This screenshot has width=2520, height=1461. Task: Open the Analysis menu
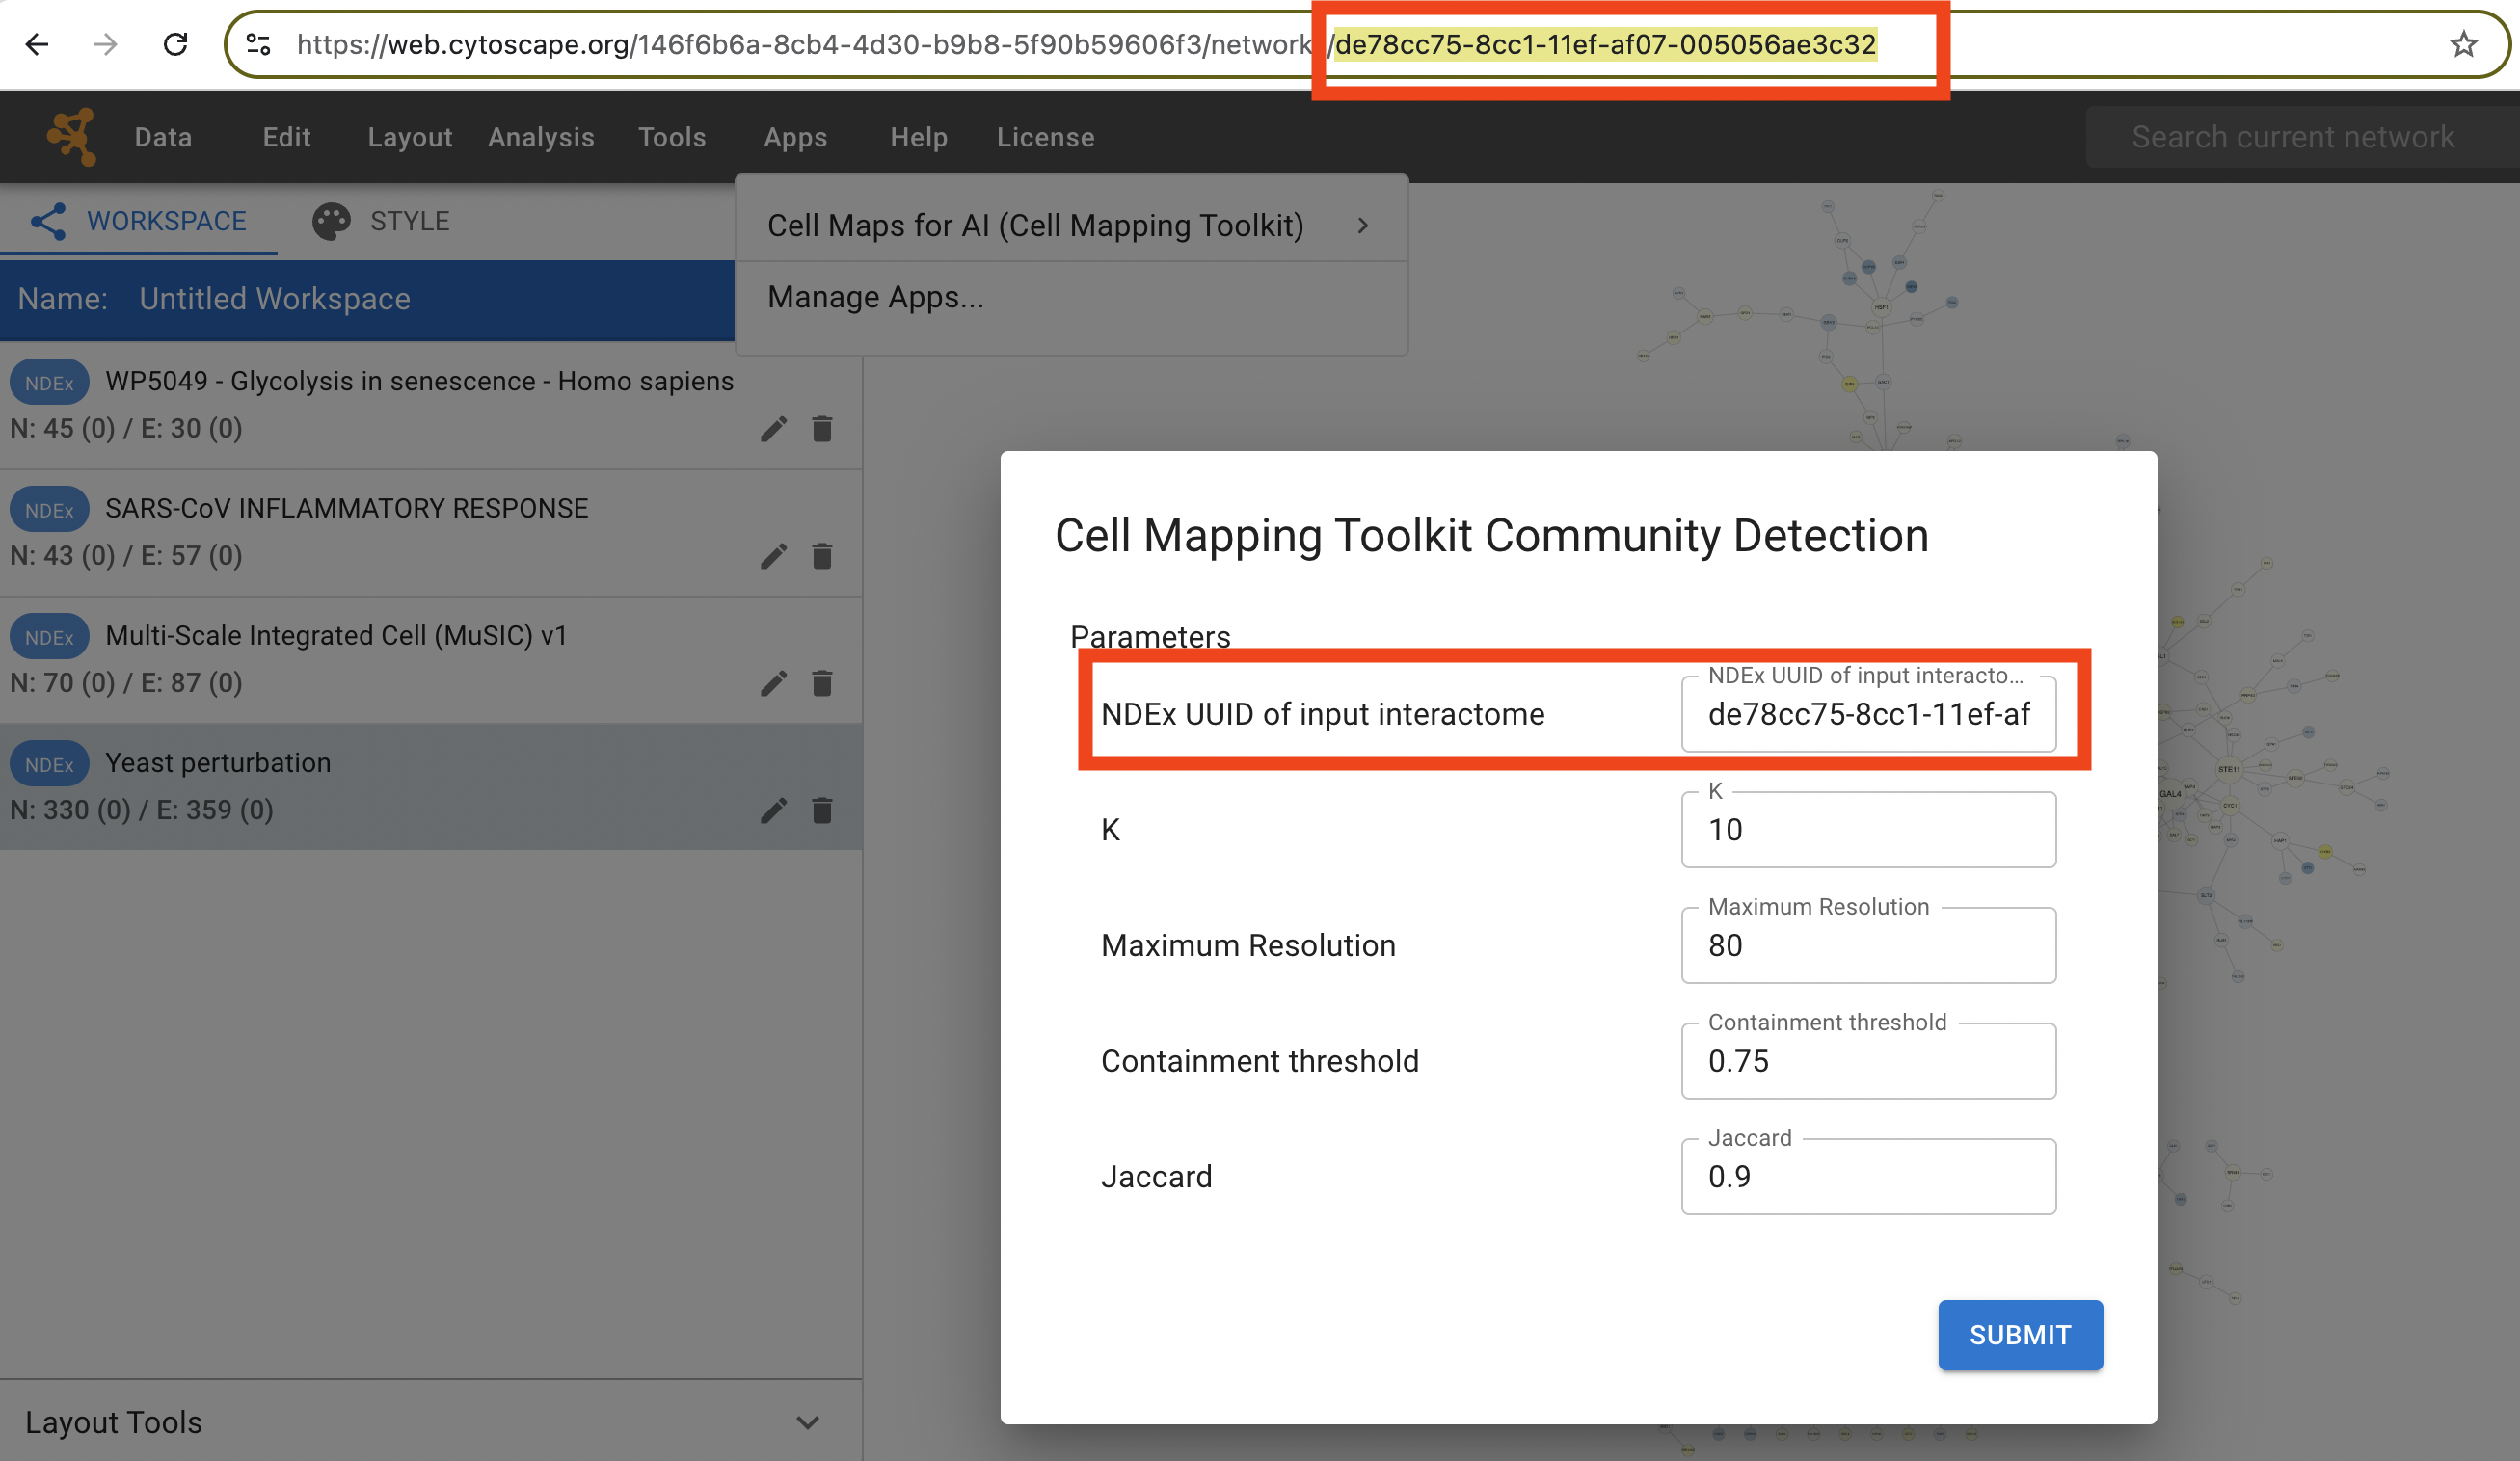coord(541,137)
